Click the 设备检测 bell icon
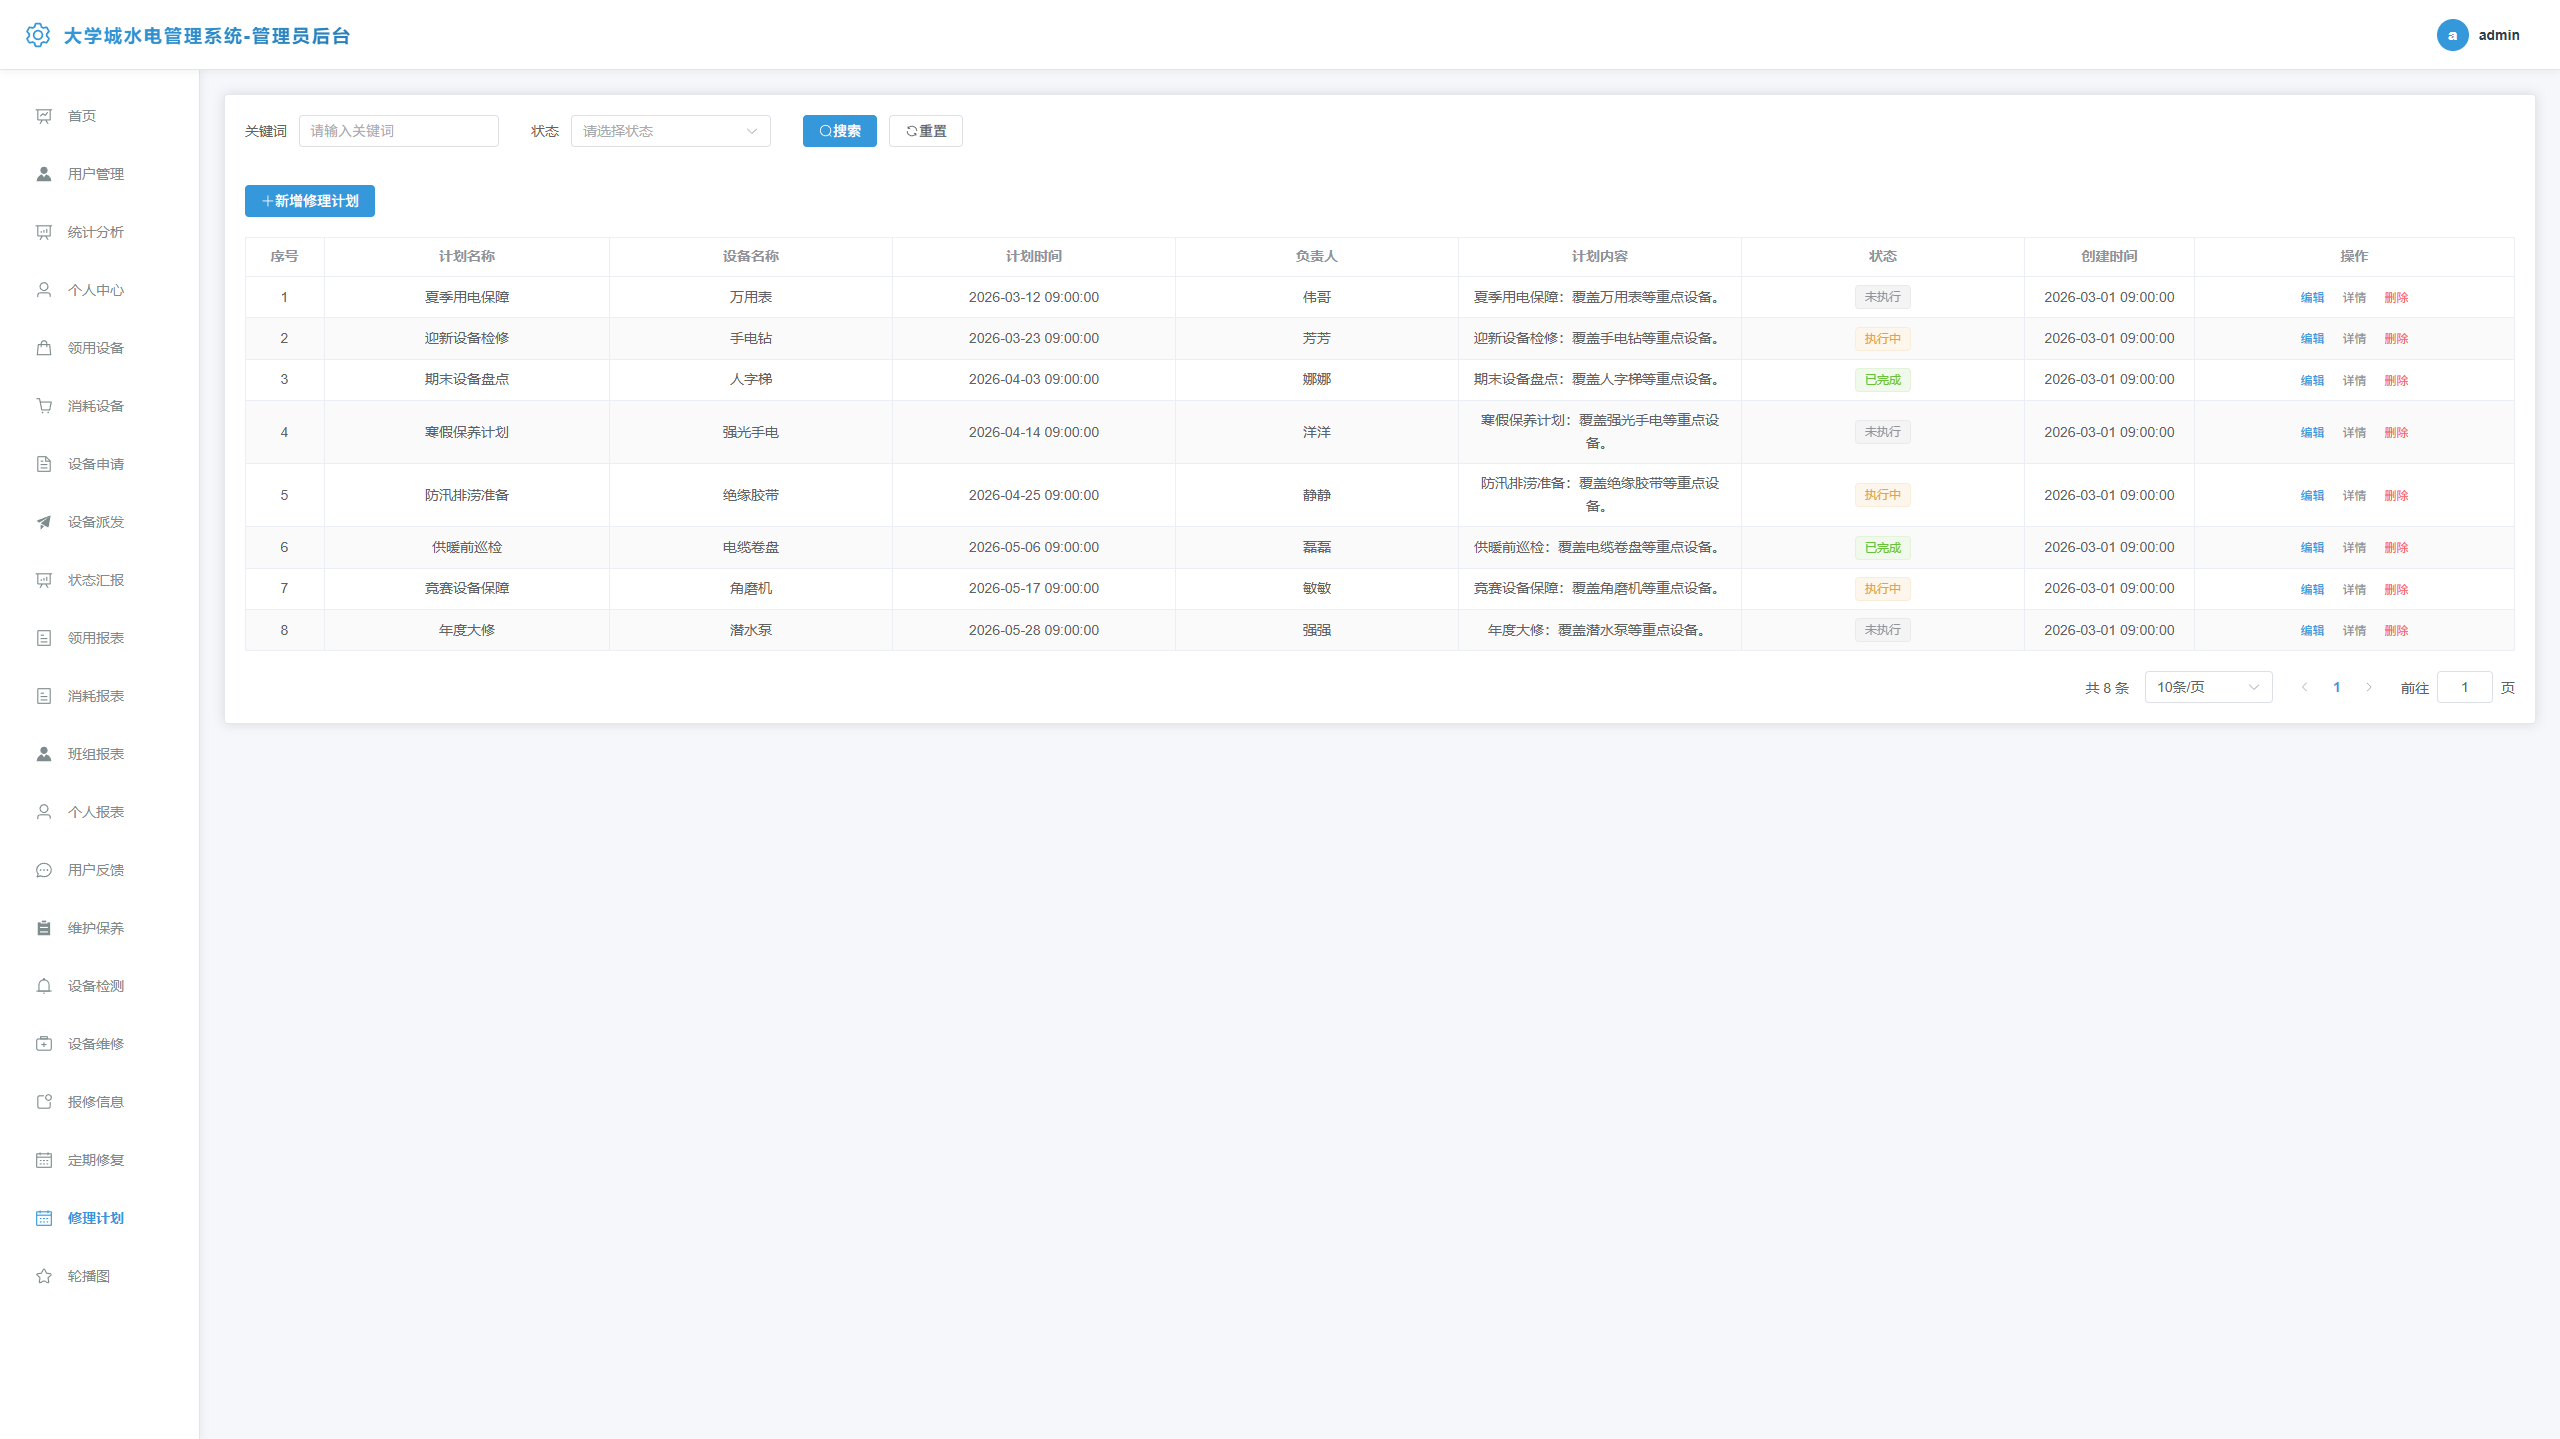Viewport: 2560px width, 1439px height. [44, 986]
